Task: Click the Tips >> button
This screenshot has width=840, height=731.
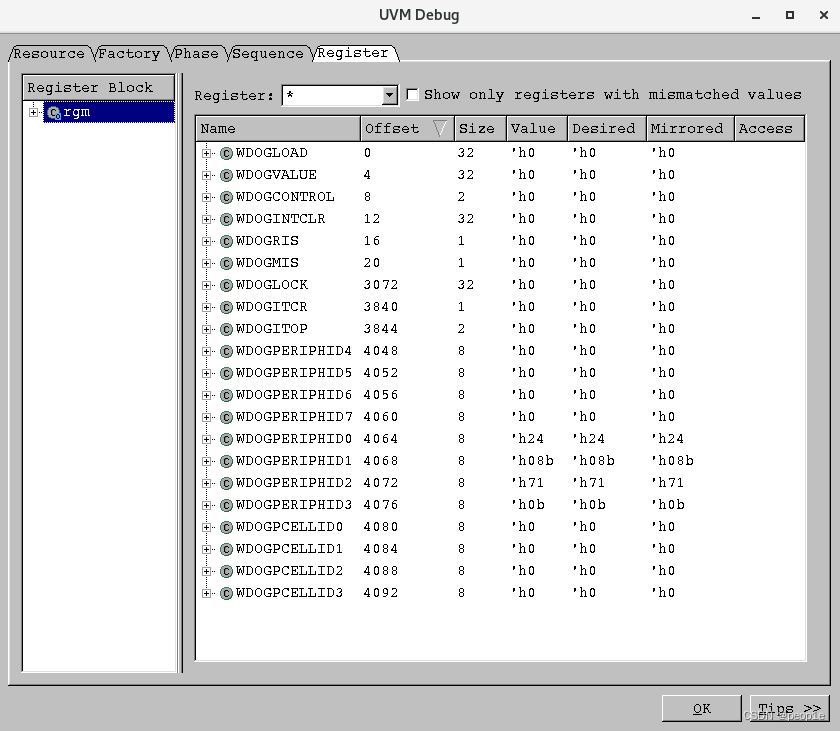Action: 790,709
